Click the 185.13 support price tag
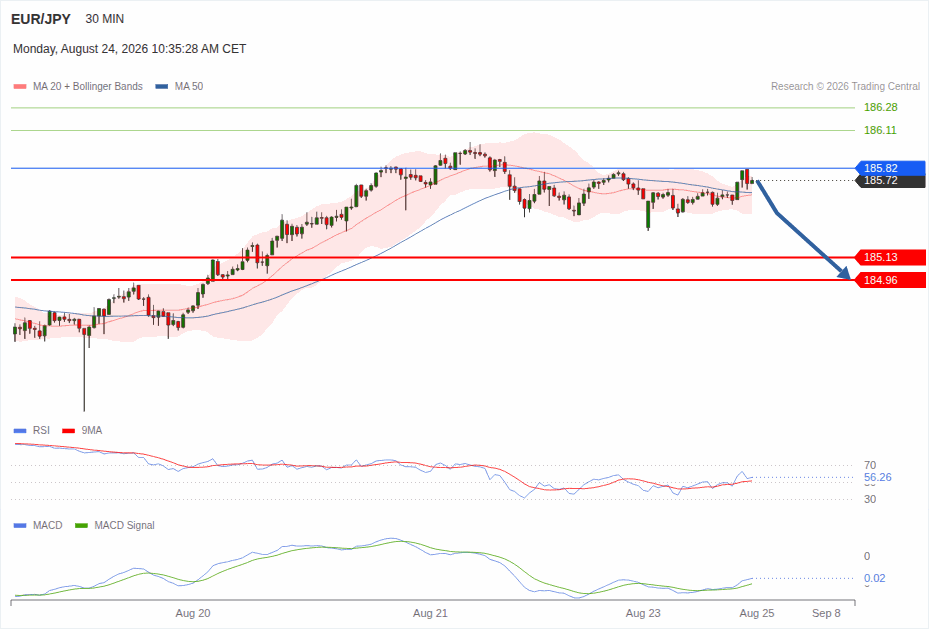The image size is (929, 629). click(x=890, y=257)
